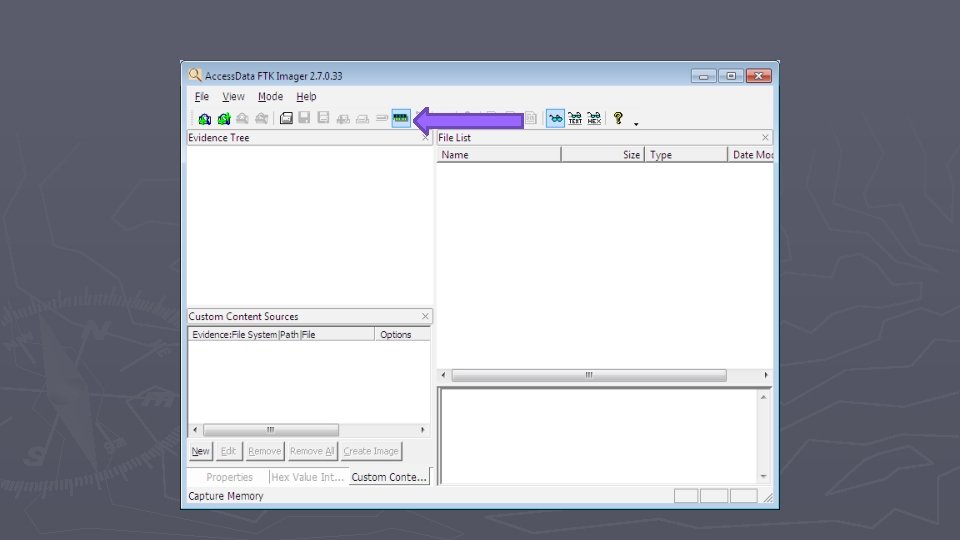Click the New button
Image resolution: width=960 pixels, height=540 pixels.
pos(200,451)
